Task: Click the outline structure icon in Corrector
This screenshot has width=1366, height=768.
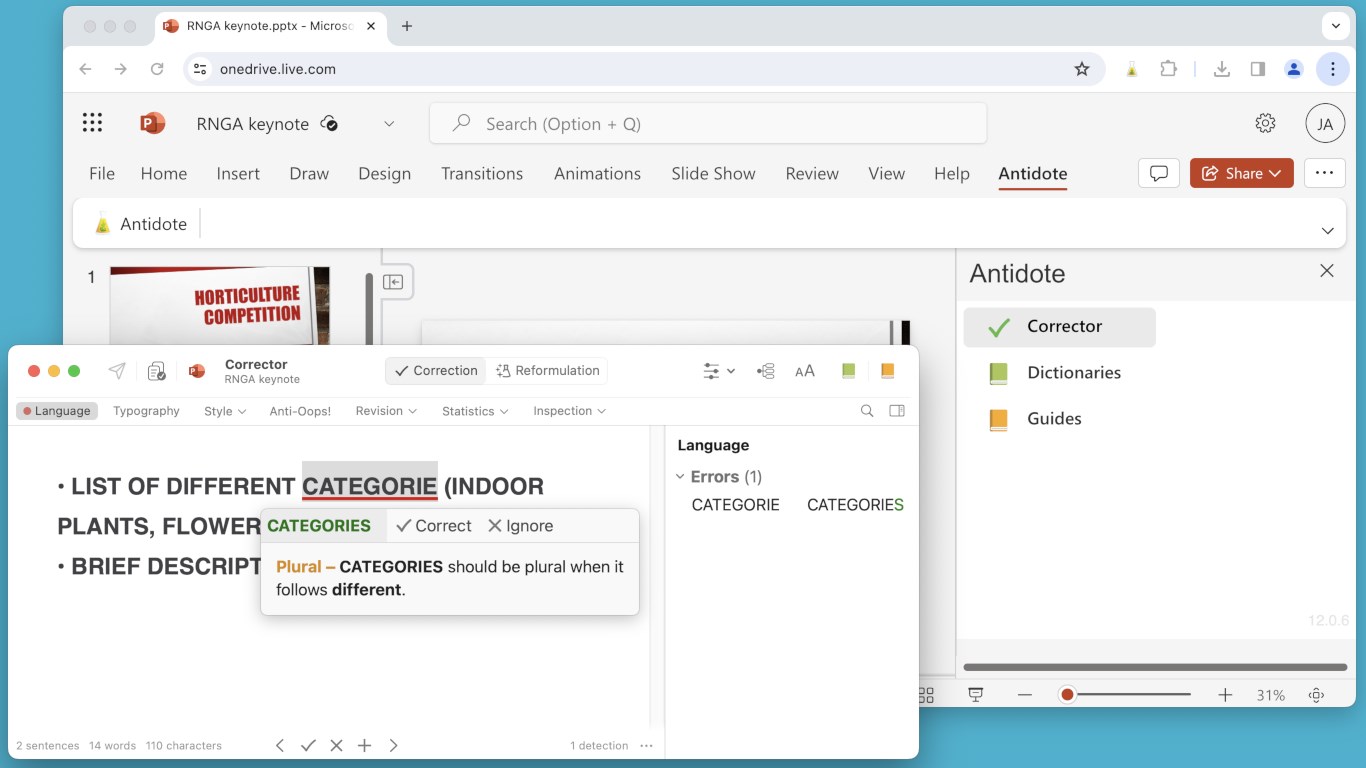Action: [766, 371]
